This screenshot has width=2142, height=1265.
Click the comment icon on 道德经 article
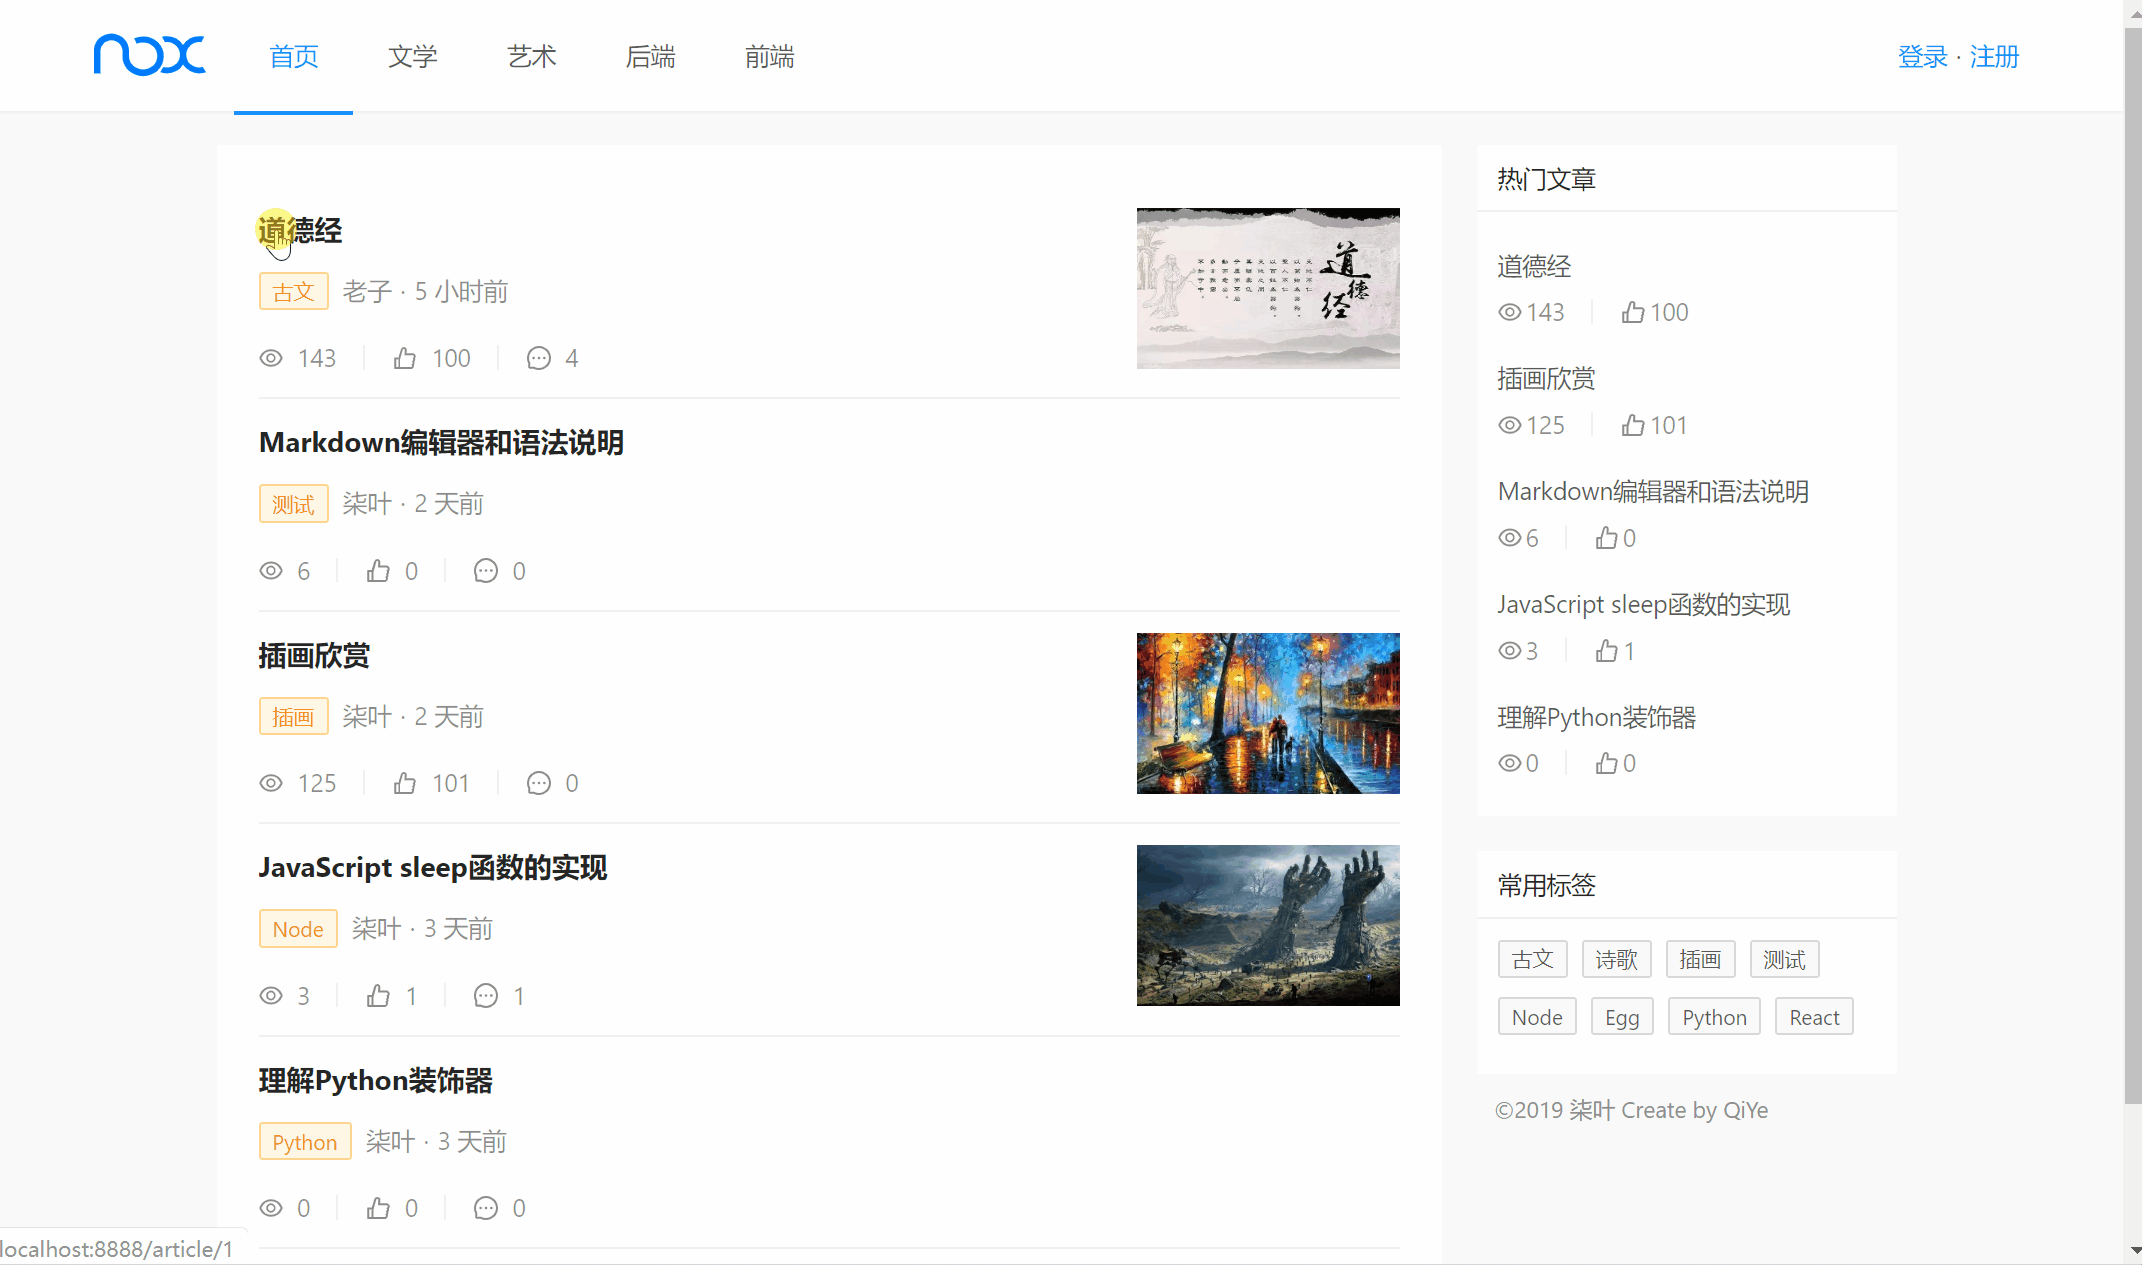(x=538, y=358)
